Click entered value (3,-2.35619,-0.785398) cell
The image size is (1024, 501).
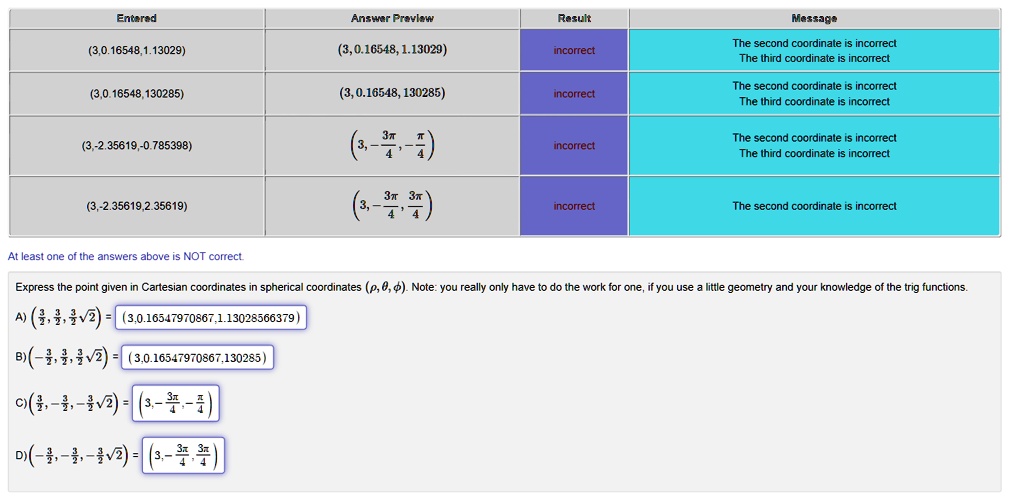[x=136, y=146]
